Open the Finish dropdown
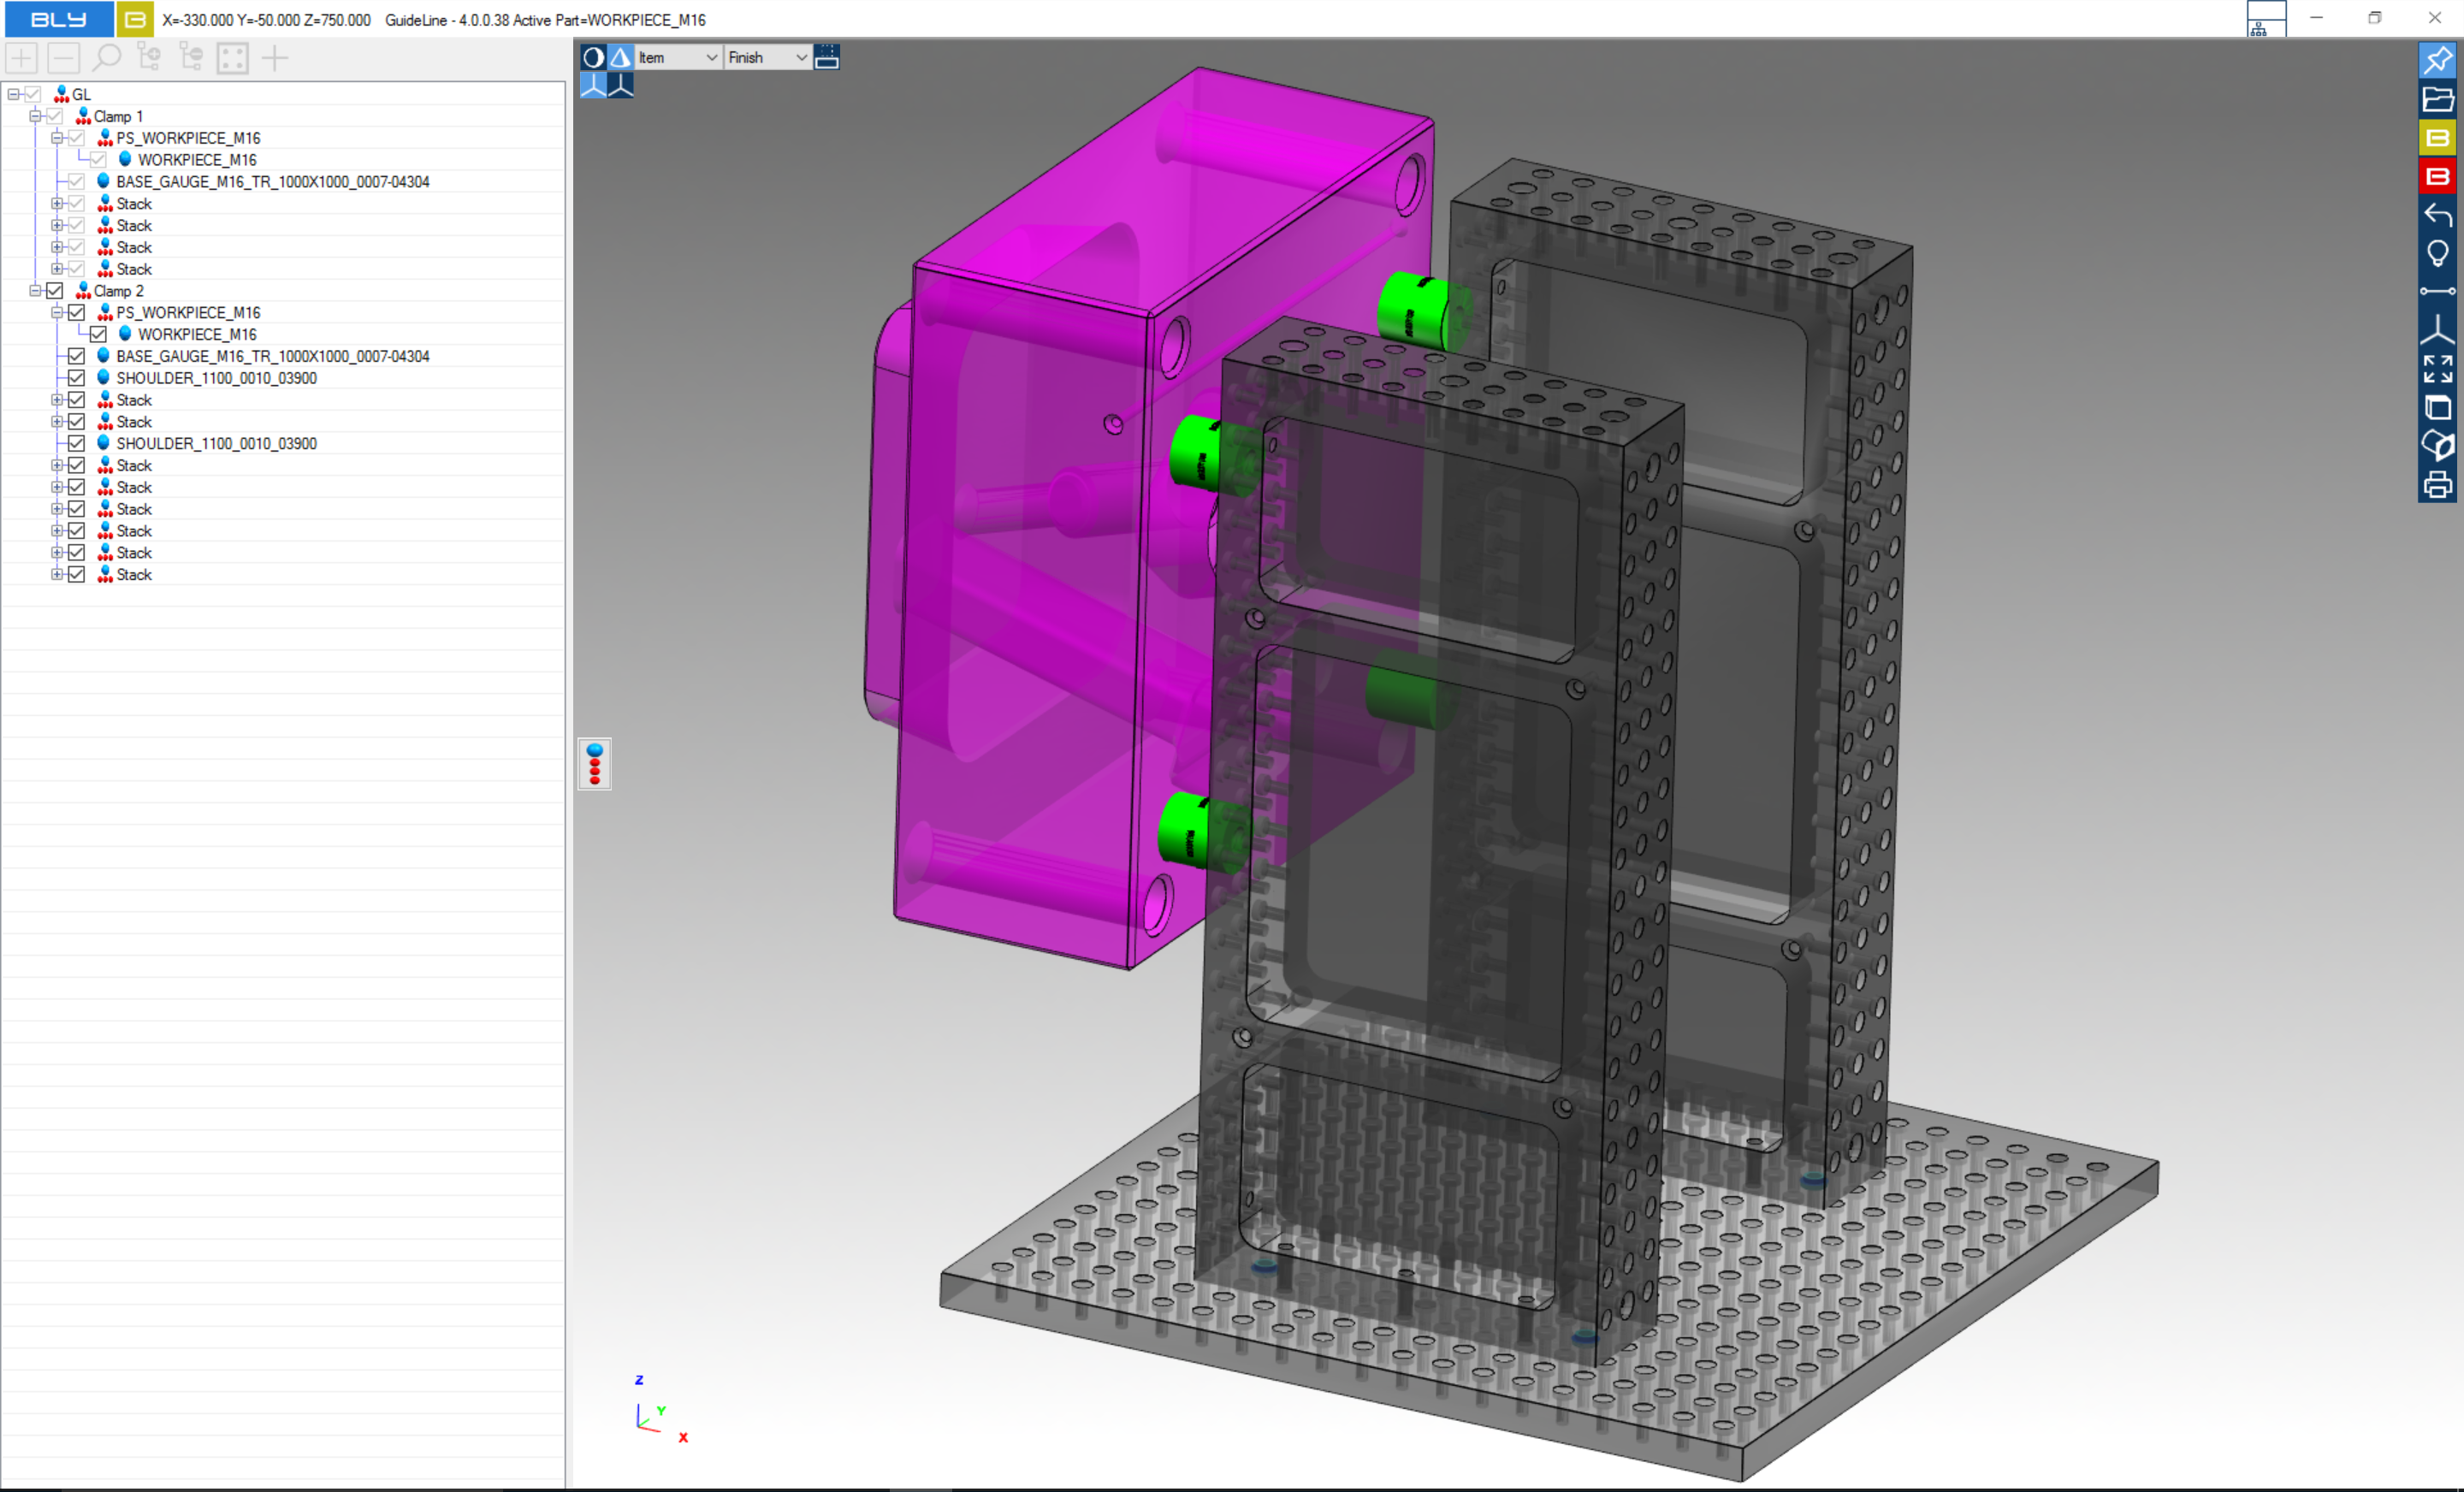2464x1492 pixels. (x=767, y=57)
